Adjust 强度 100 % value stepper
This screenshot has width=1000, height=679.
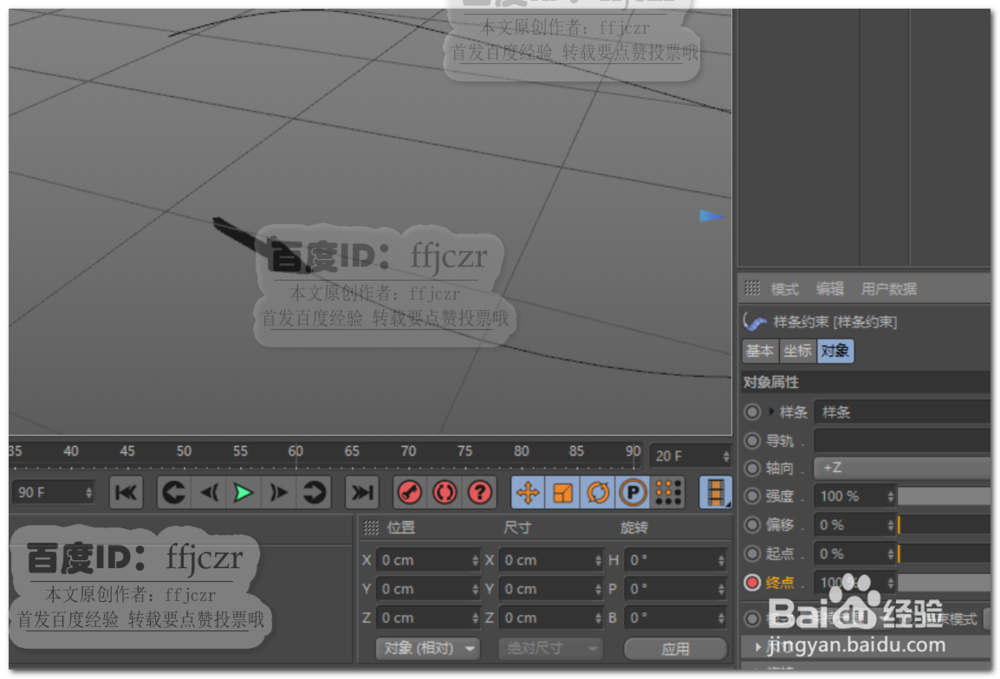coord(890,496)
